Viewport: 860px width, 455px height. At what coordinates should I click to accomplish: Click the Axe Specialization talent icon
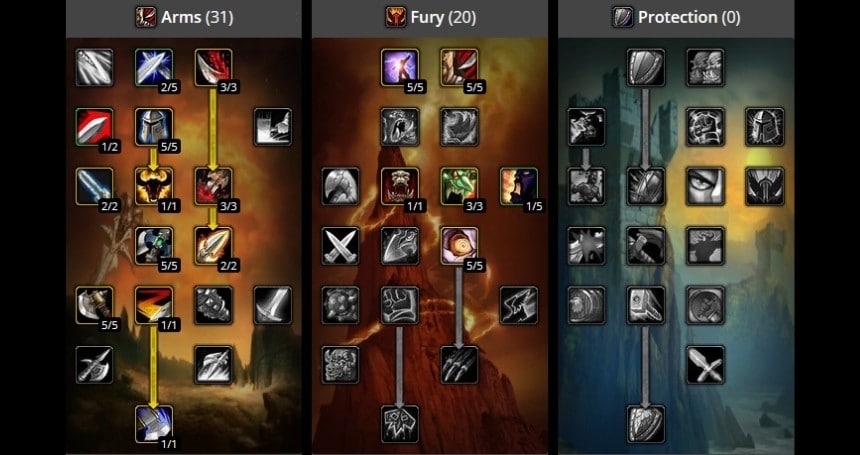click(94, 305)
